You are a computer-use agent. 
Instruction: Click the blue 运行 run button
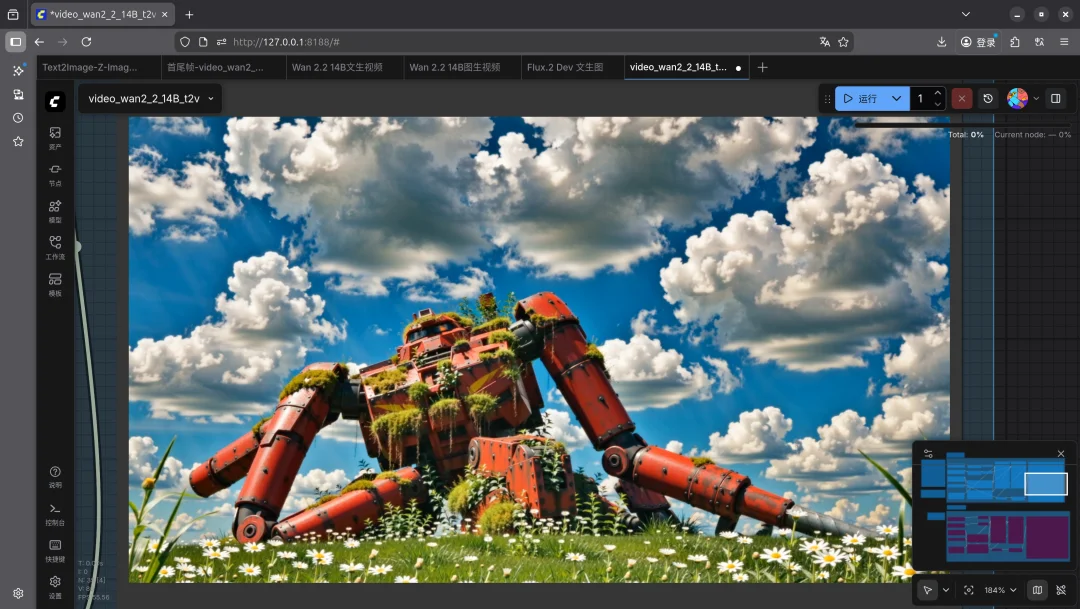pos(860,99)
